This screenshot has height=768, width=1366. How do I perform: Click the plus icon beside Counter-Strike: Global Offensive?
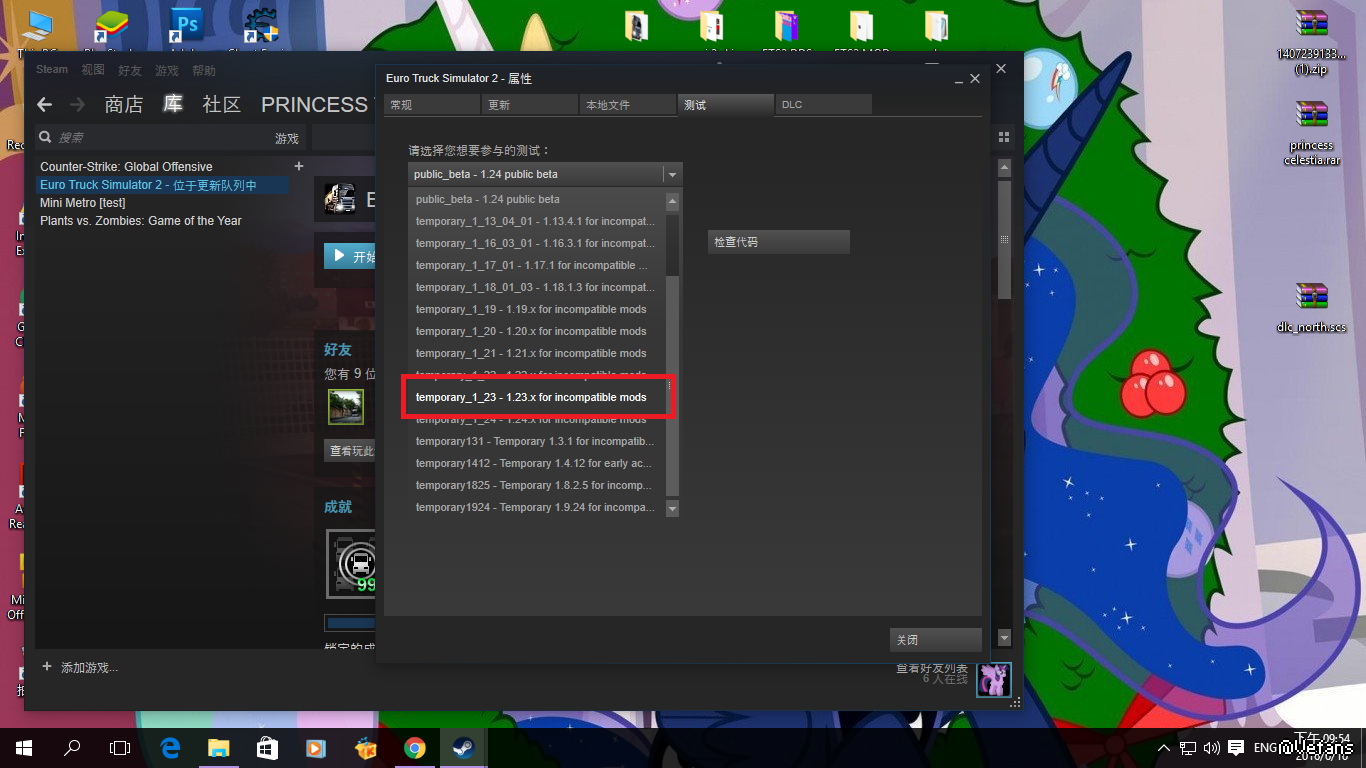(x=298, y=166)
